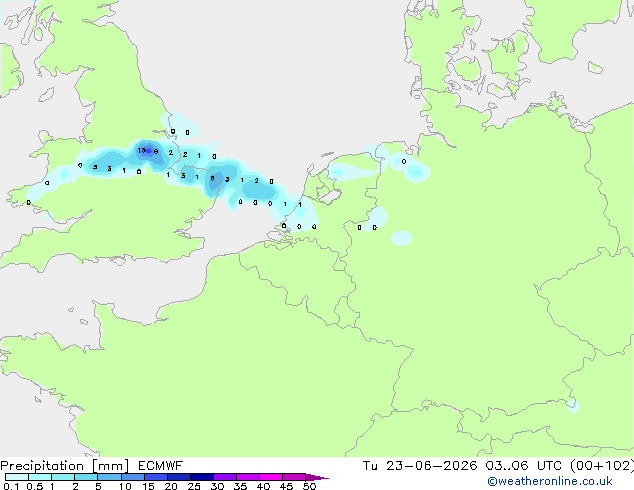The width and height of the screenshot is (634, 490).
Task: Pick the 45–50 mm legend color swatch
Action: [294, 477]
